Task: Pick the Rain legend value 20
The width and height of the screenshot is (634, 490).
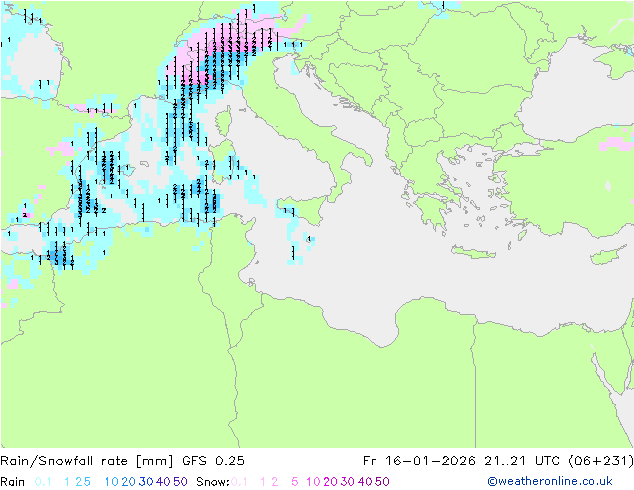Action: click(x=129, y=482)
